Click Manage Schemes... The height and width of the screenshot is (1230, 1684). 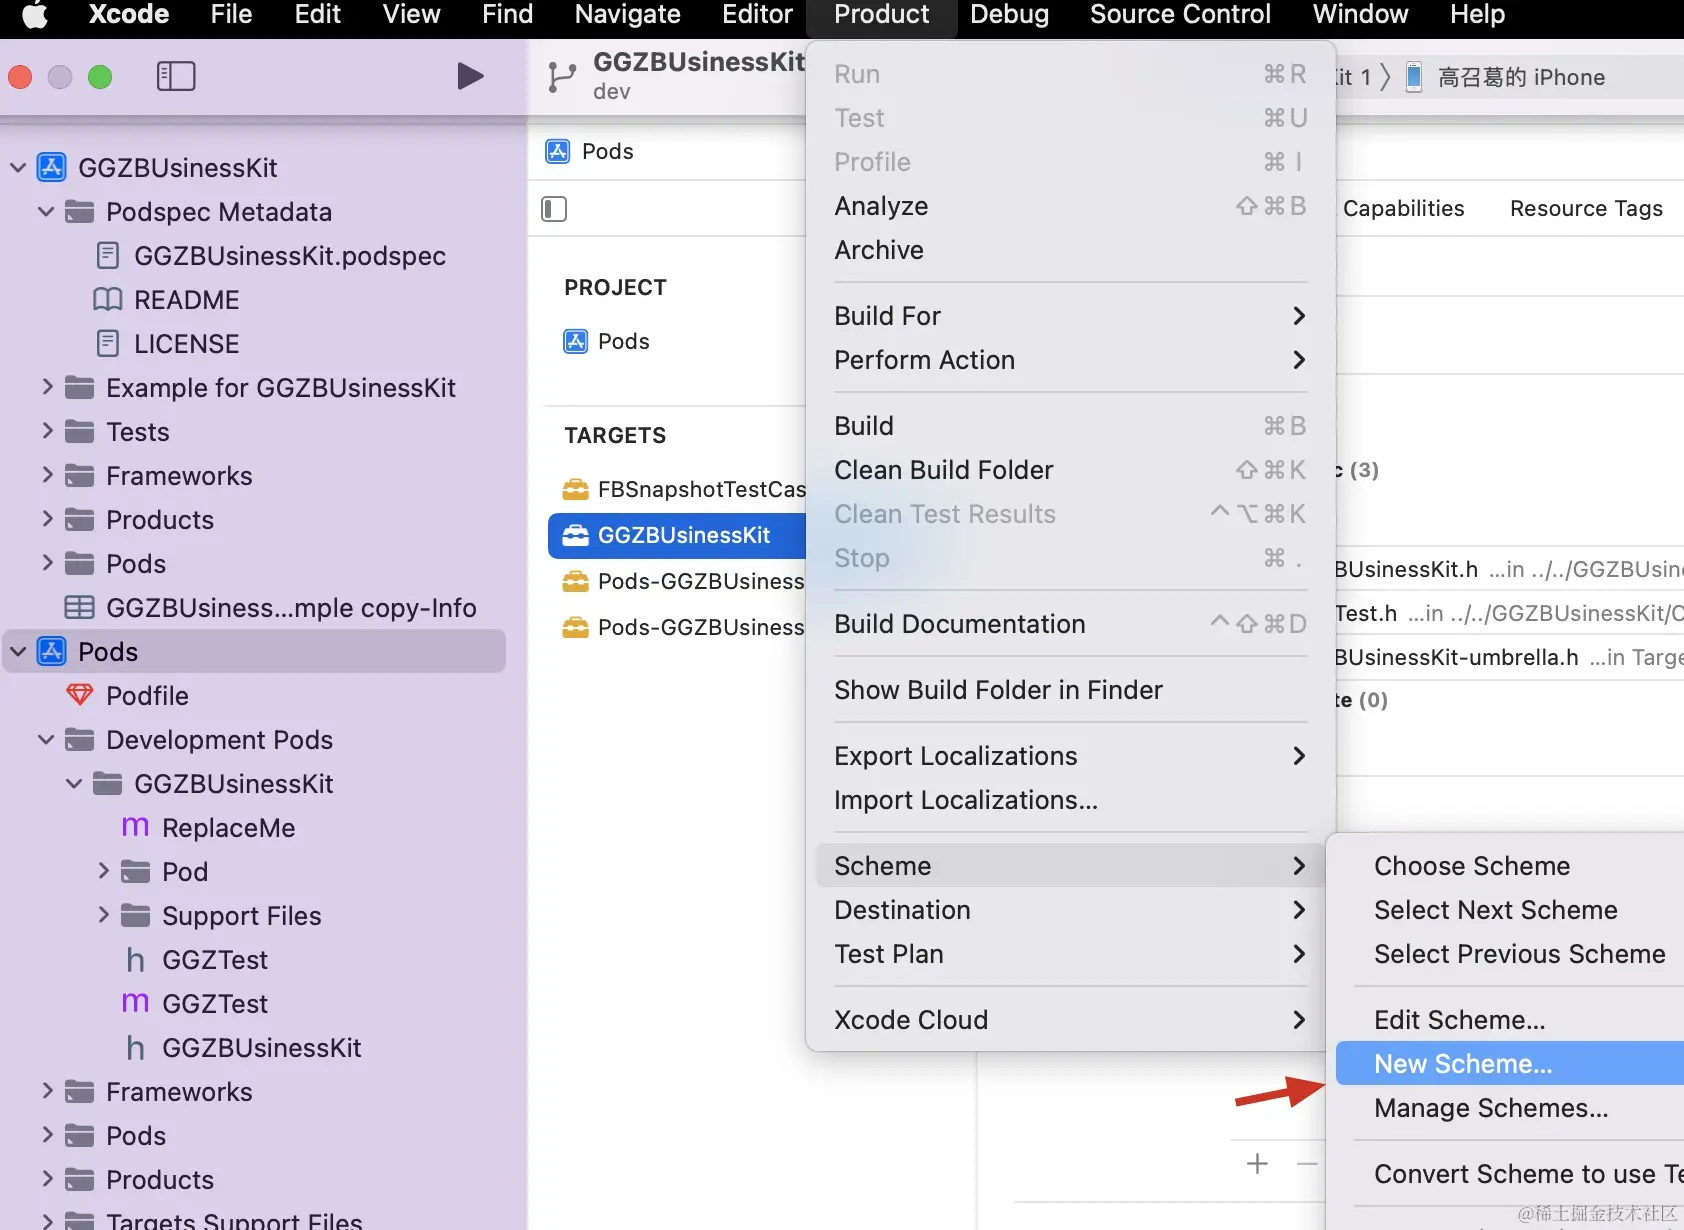click(x=1509, y=1108)
